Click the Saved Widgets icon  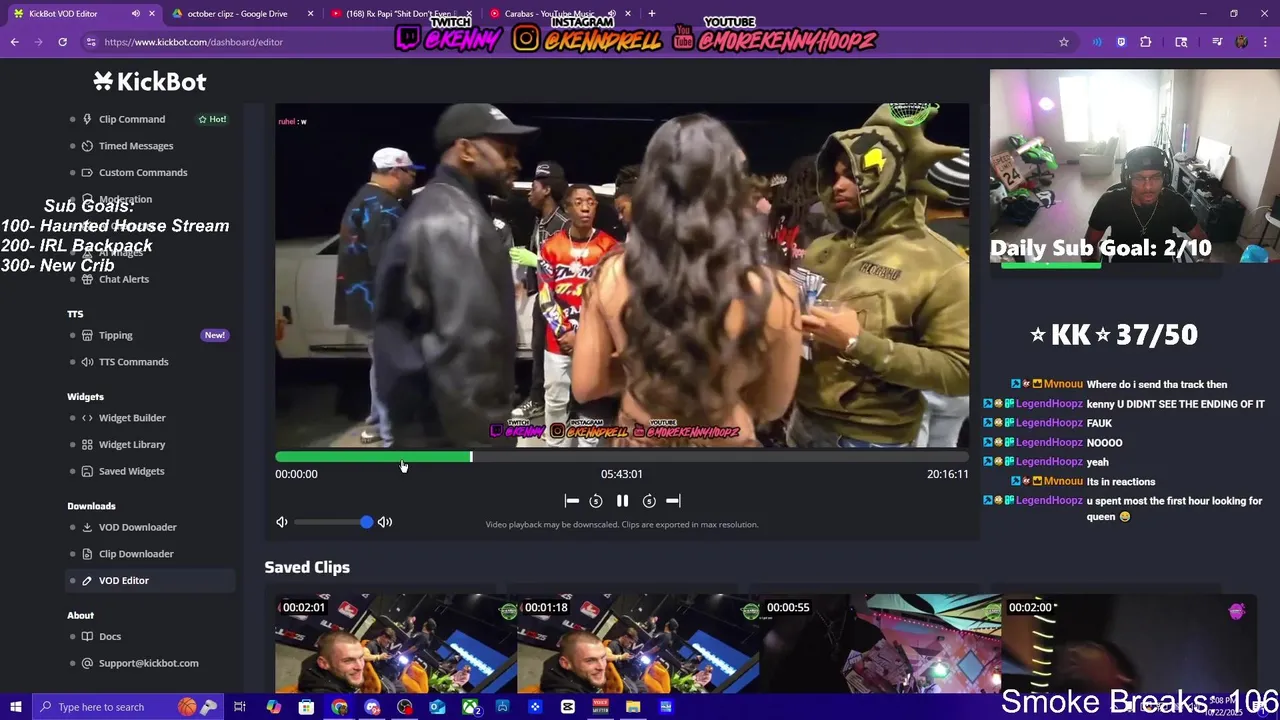click(87, 471)
